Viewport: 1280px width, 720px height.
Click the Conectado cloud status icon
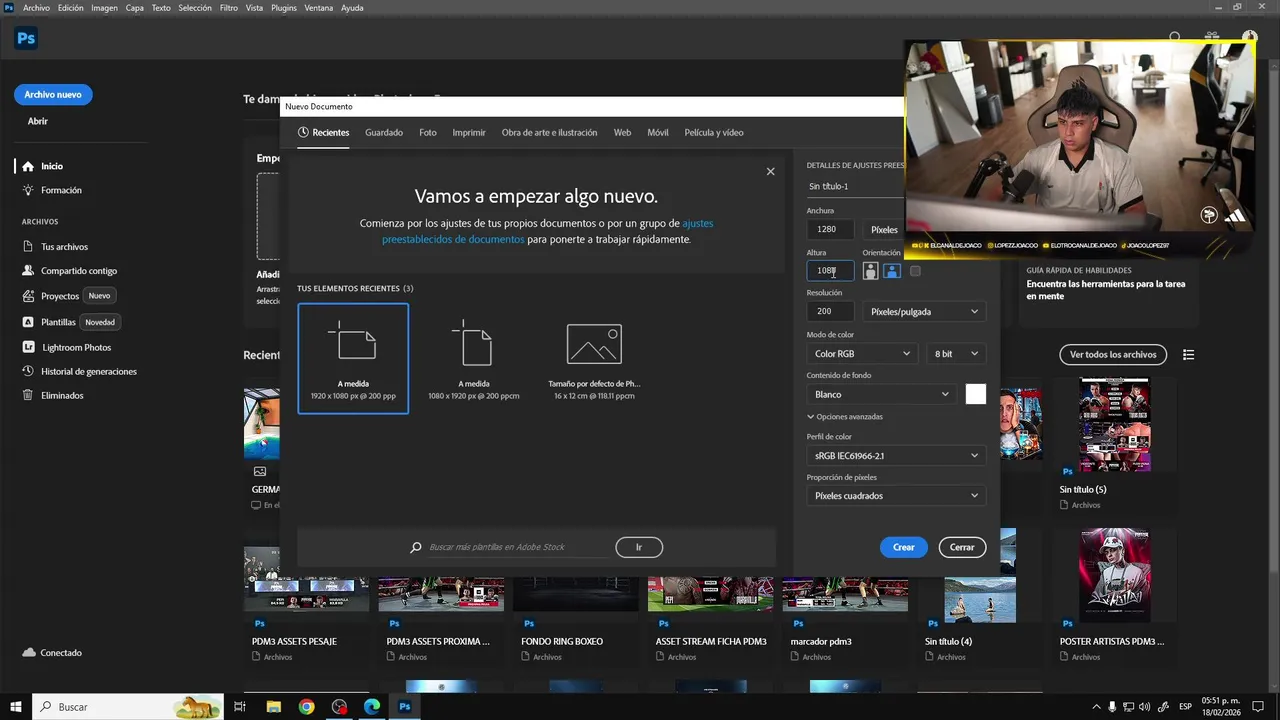(28, 653)
